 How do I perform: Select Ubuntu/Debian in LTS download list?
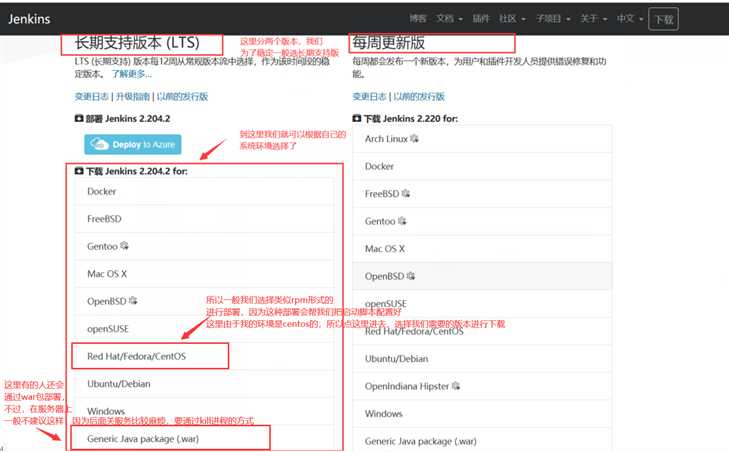[205, 384]
